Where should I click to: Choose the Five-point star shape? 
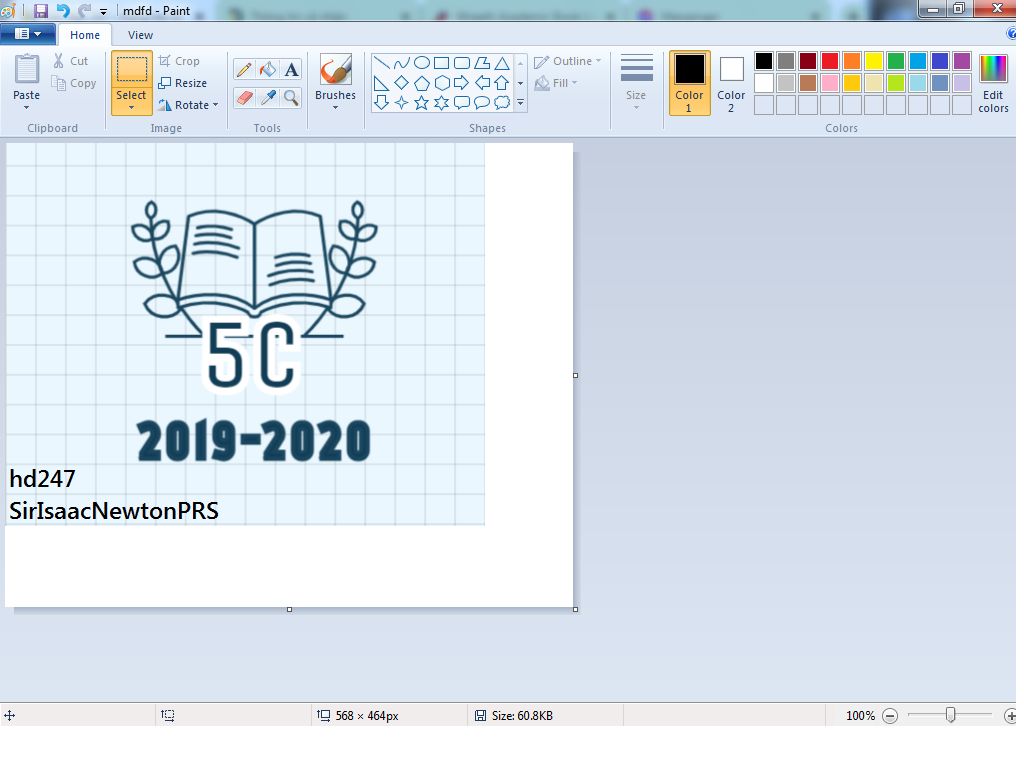[422, 103]
